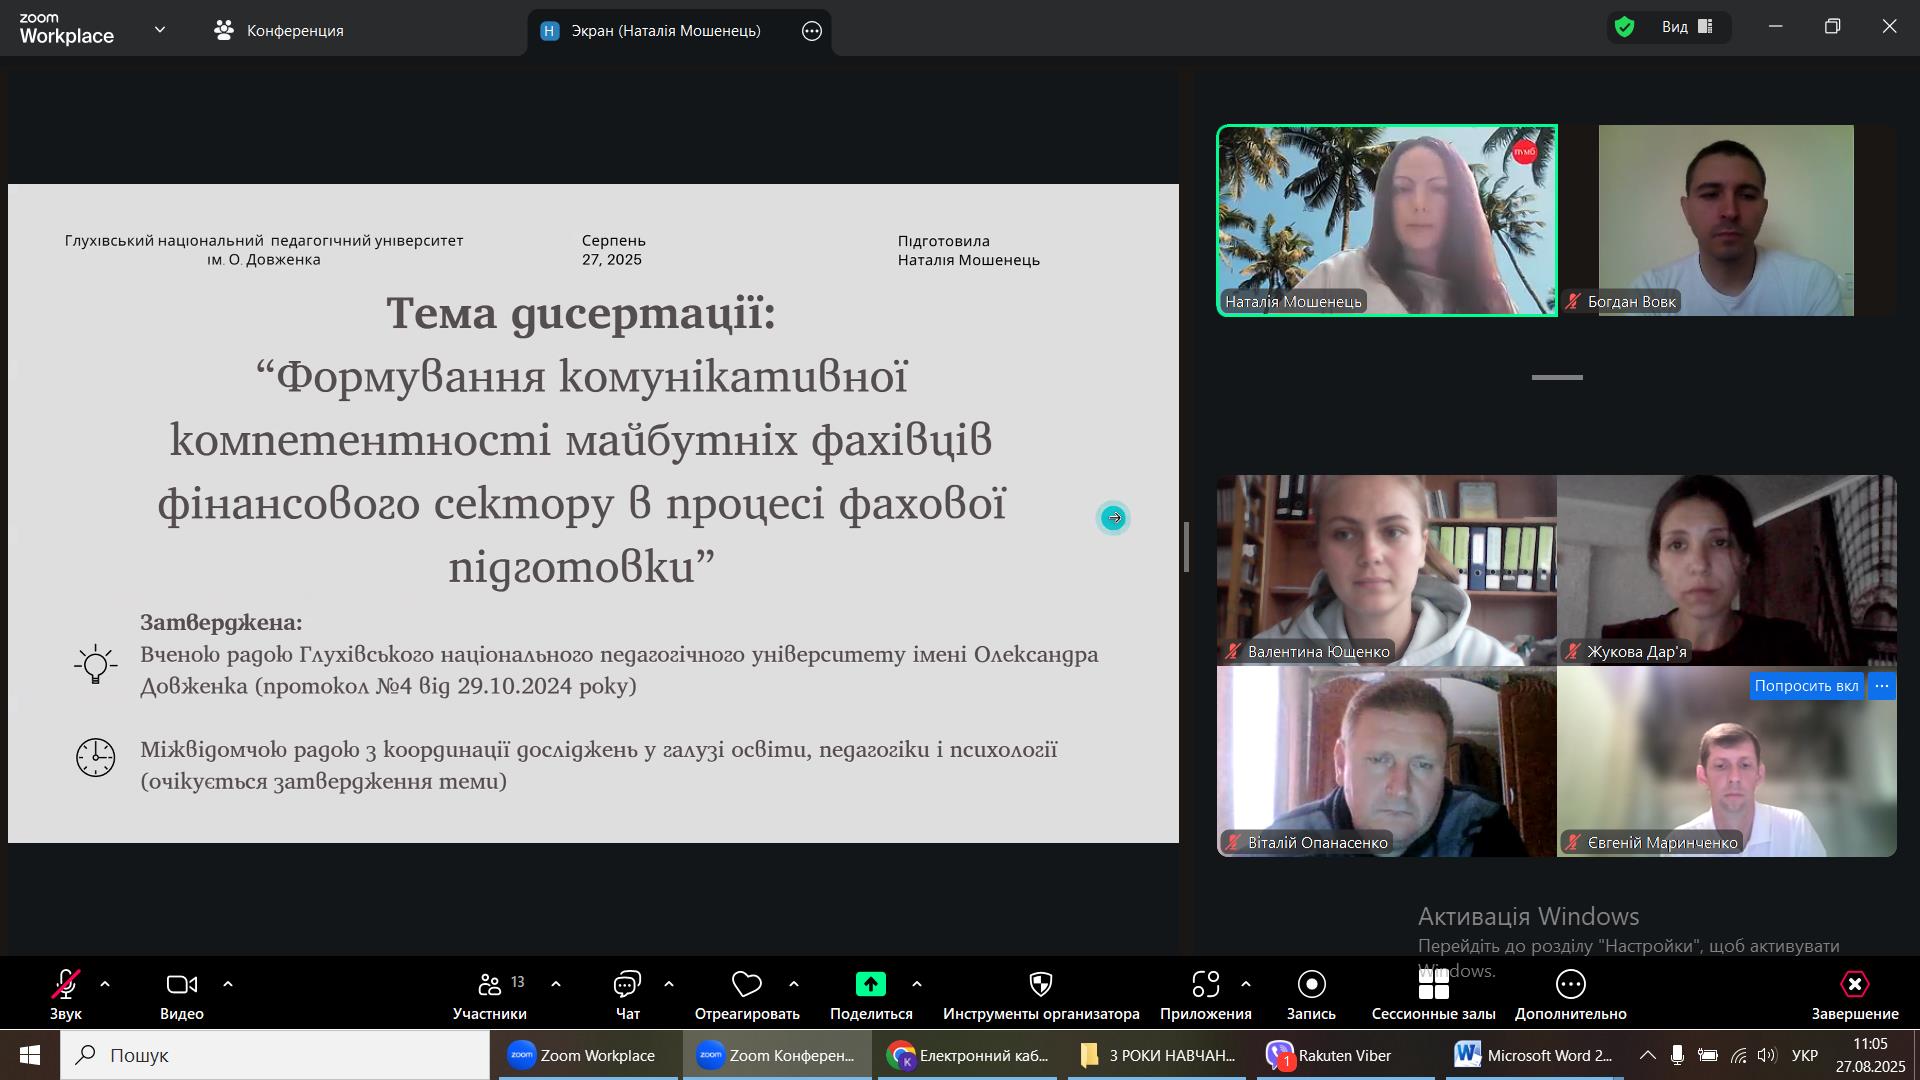Expand audio settings arrow next to Звук
Viewport: 1920px width, 1080px height.
coord(105,985)
